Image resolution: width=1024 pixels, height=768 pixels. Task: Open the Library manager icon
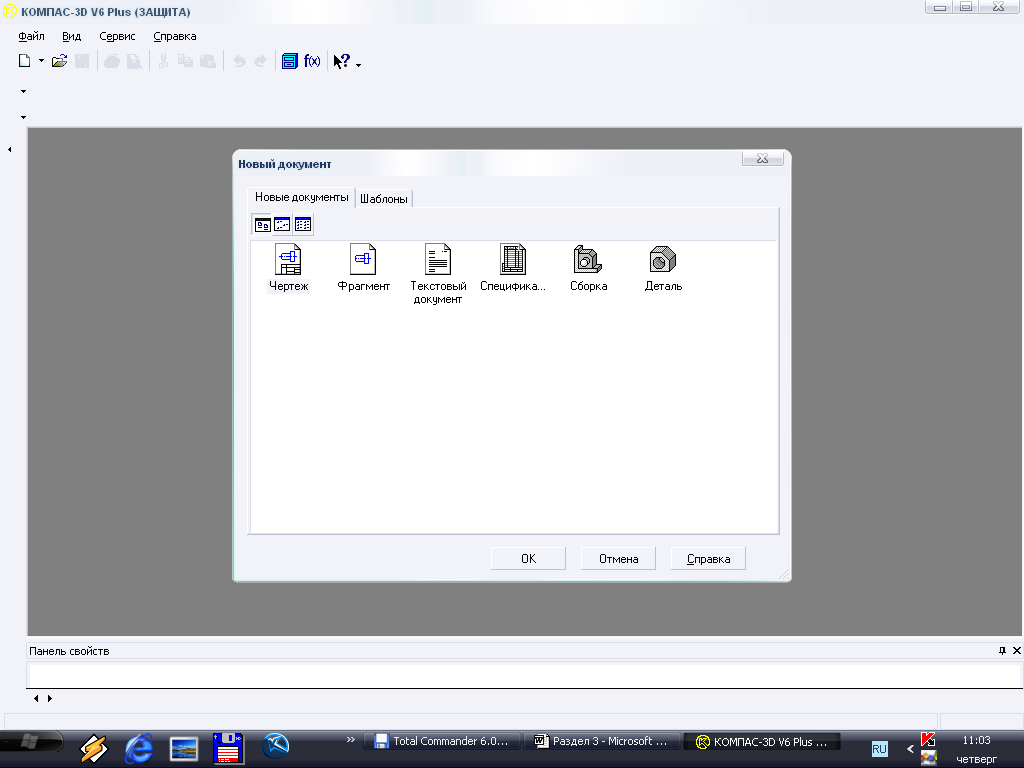pos(290,61)
